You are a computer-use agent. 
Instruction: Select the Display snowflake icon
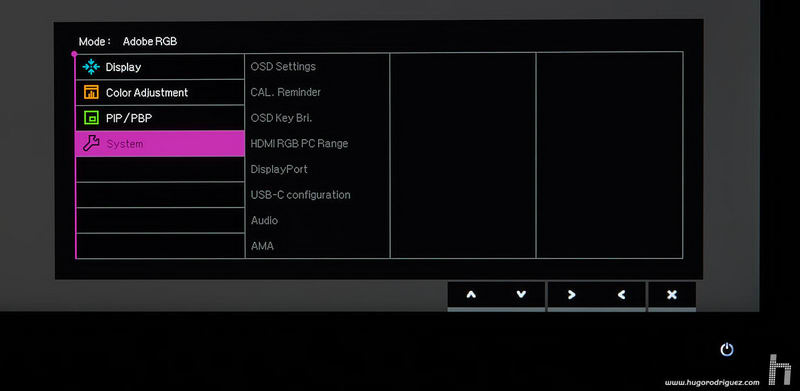click(x=91, y=67)
